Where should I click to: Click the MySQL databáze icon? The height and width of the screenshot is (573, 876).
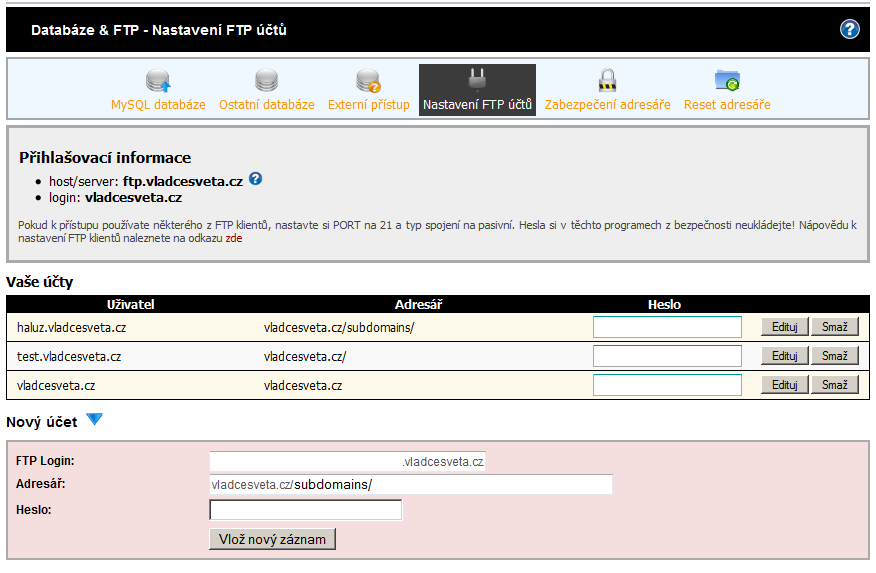pyautogui.click(x=158, y=81)
